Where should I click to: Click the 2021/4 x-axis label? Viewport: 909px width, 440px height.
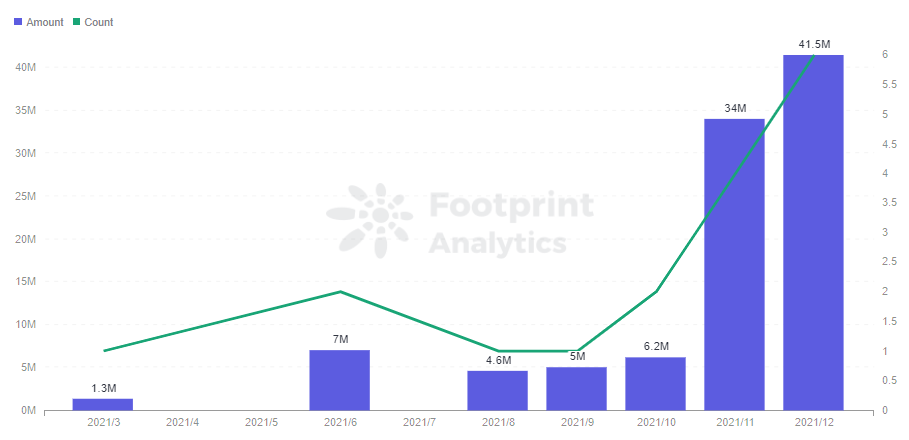tap(182, 423)
